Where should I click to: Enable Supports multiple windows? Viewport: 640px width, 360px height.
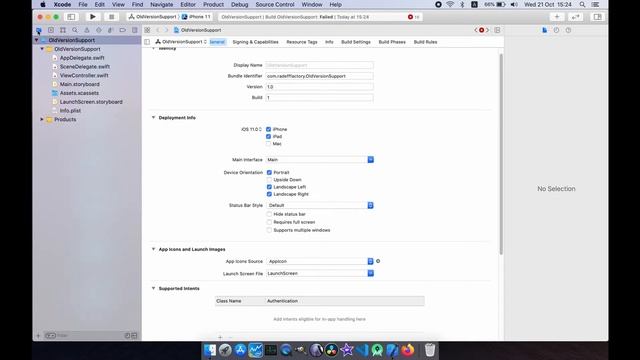click(269, 230)
